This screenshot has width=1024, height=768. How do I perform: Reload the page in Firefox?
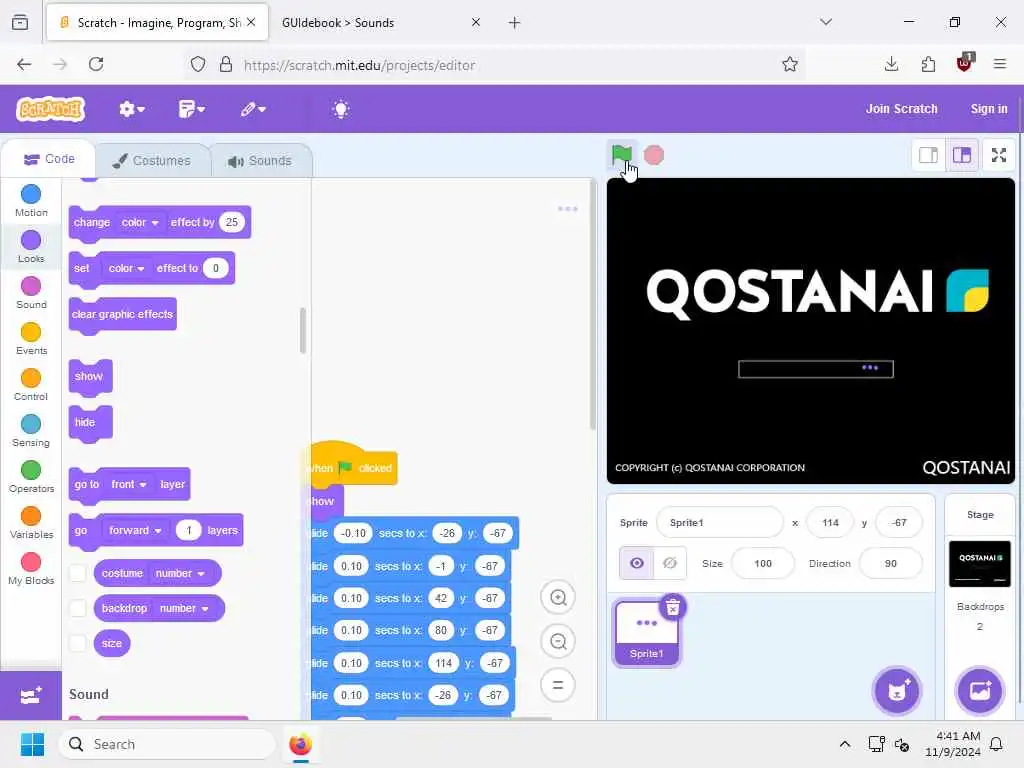96,64
